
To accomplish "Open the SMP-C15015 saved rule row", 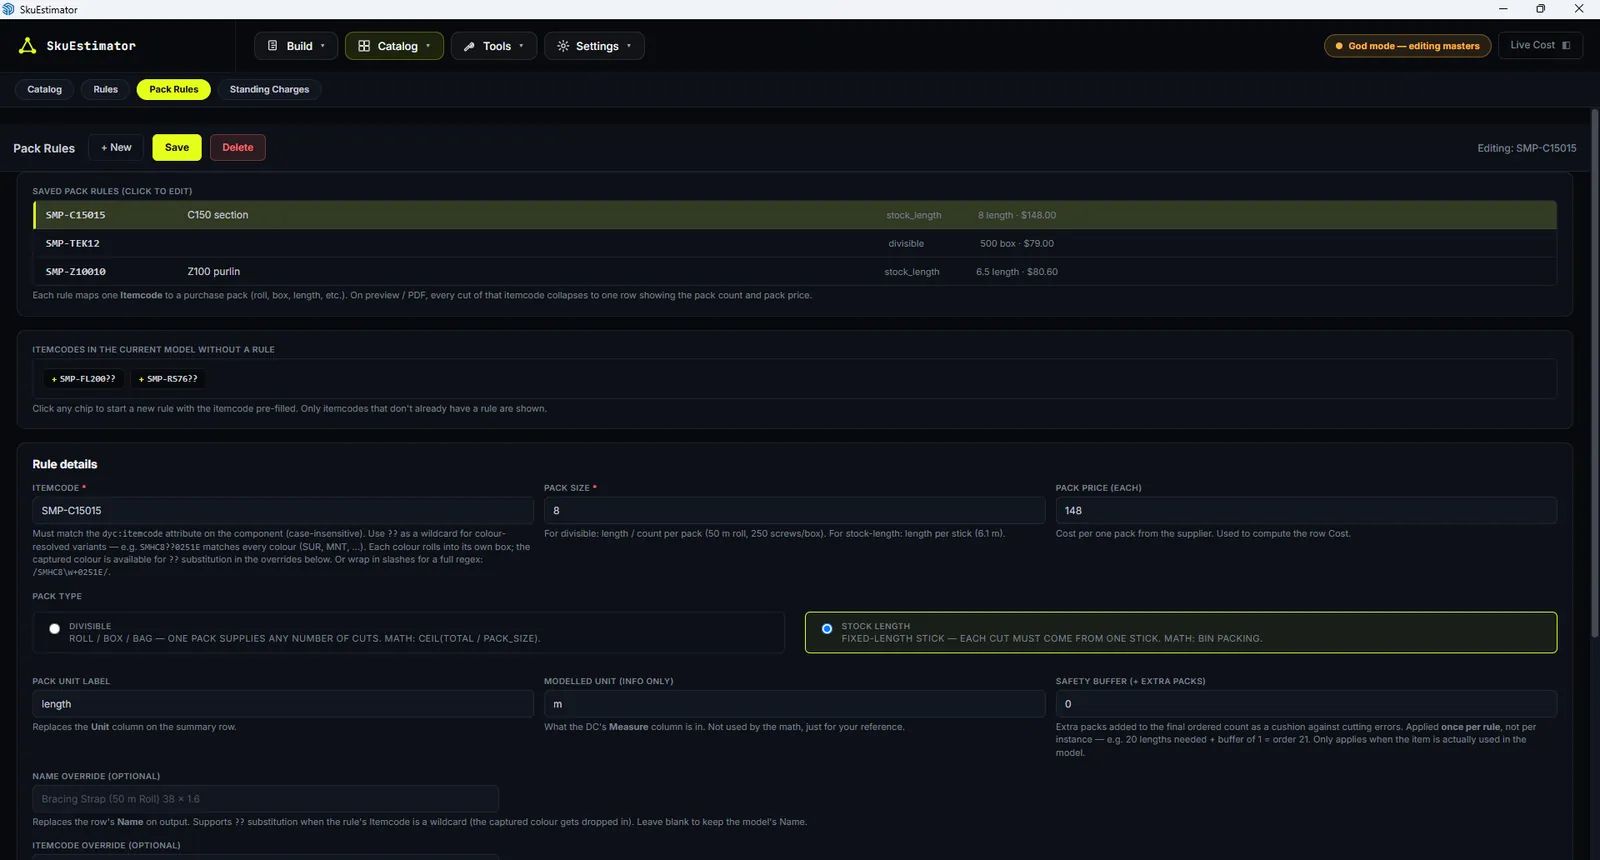I will point(795,215).
